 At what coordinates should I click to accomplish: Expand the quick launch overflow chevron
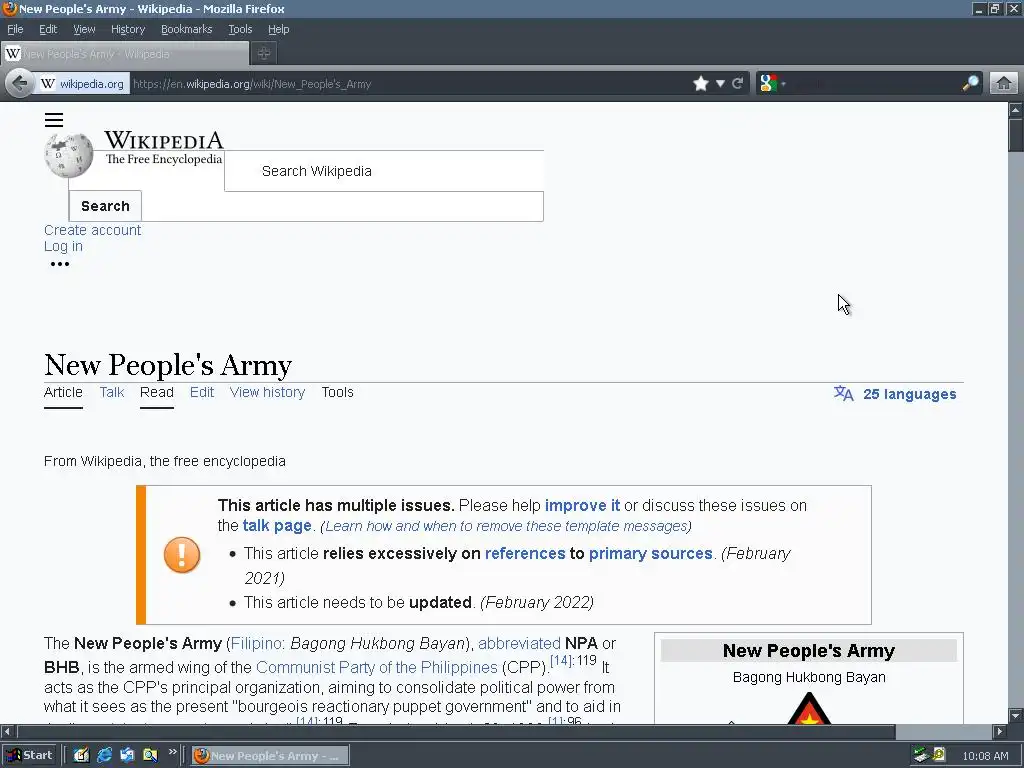pos(172,752)
